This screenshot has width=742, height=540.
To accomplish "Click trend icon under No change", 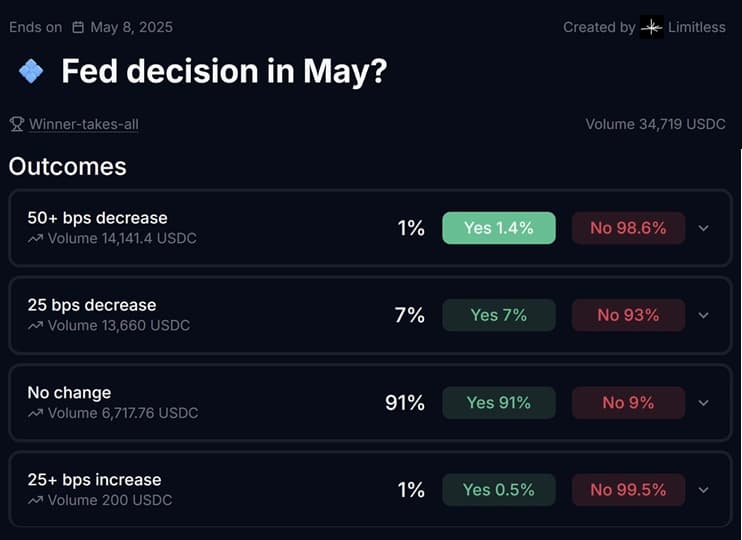I will (x=35, y=413).
